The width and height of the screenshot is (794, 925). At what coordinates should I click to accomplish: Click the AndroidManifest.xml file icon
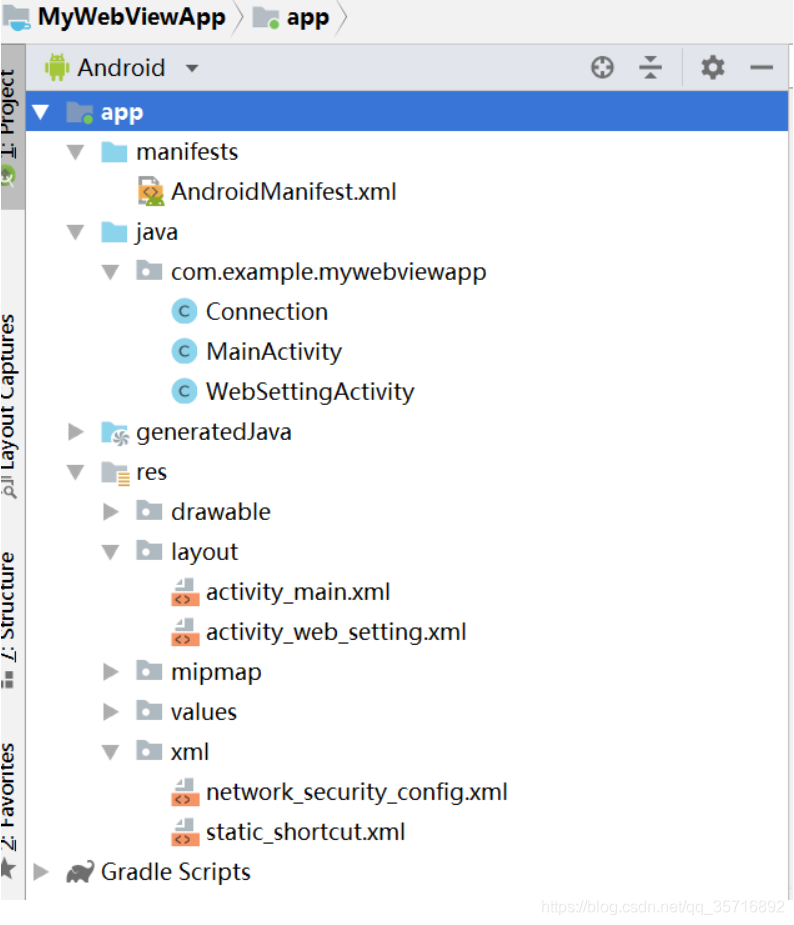(x=150, y=191)
